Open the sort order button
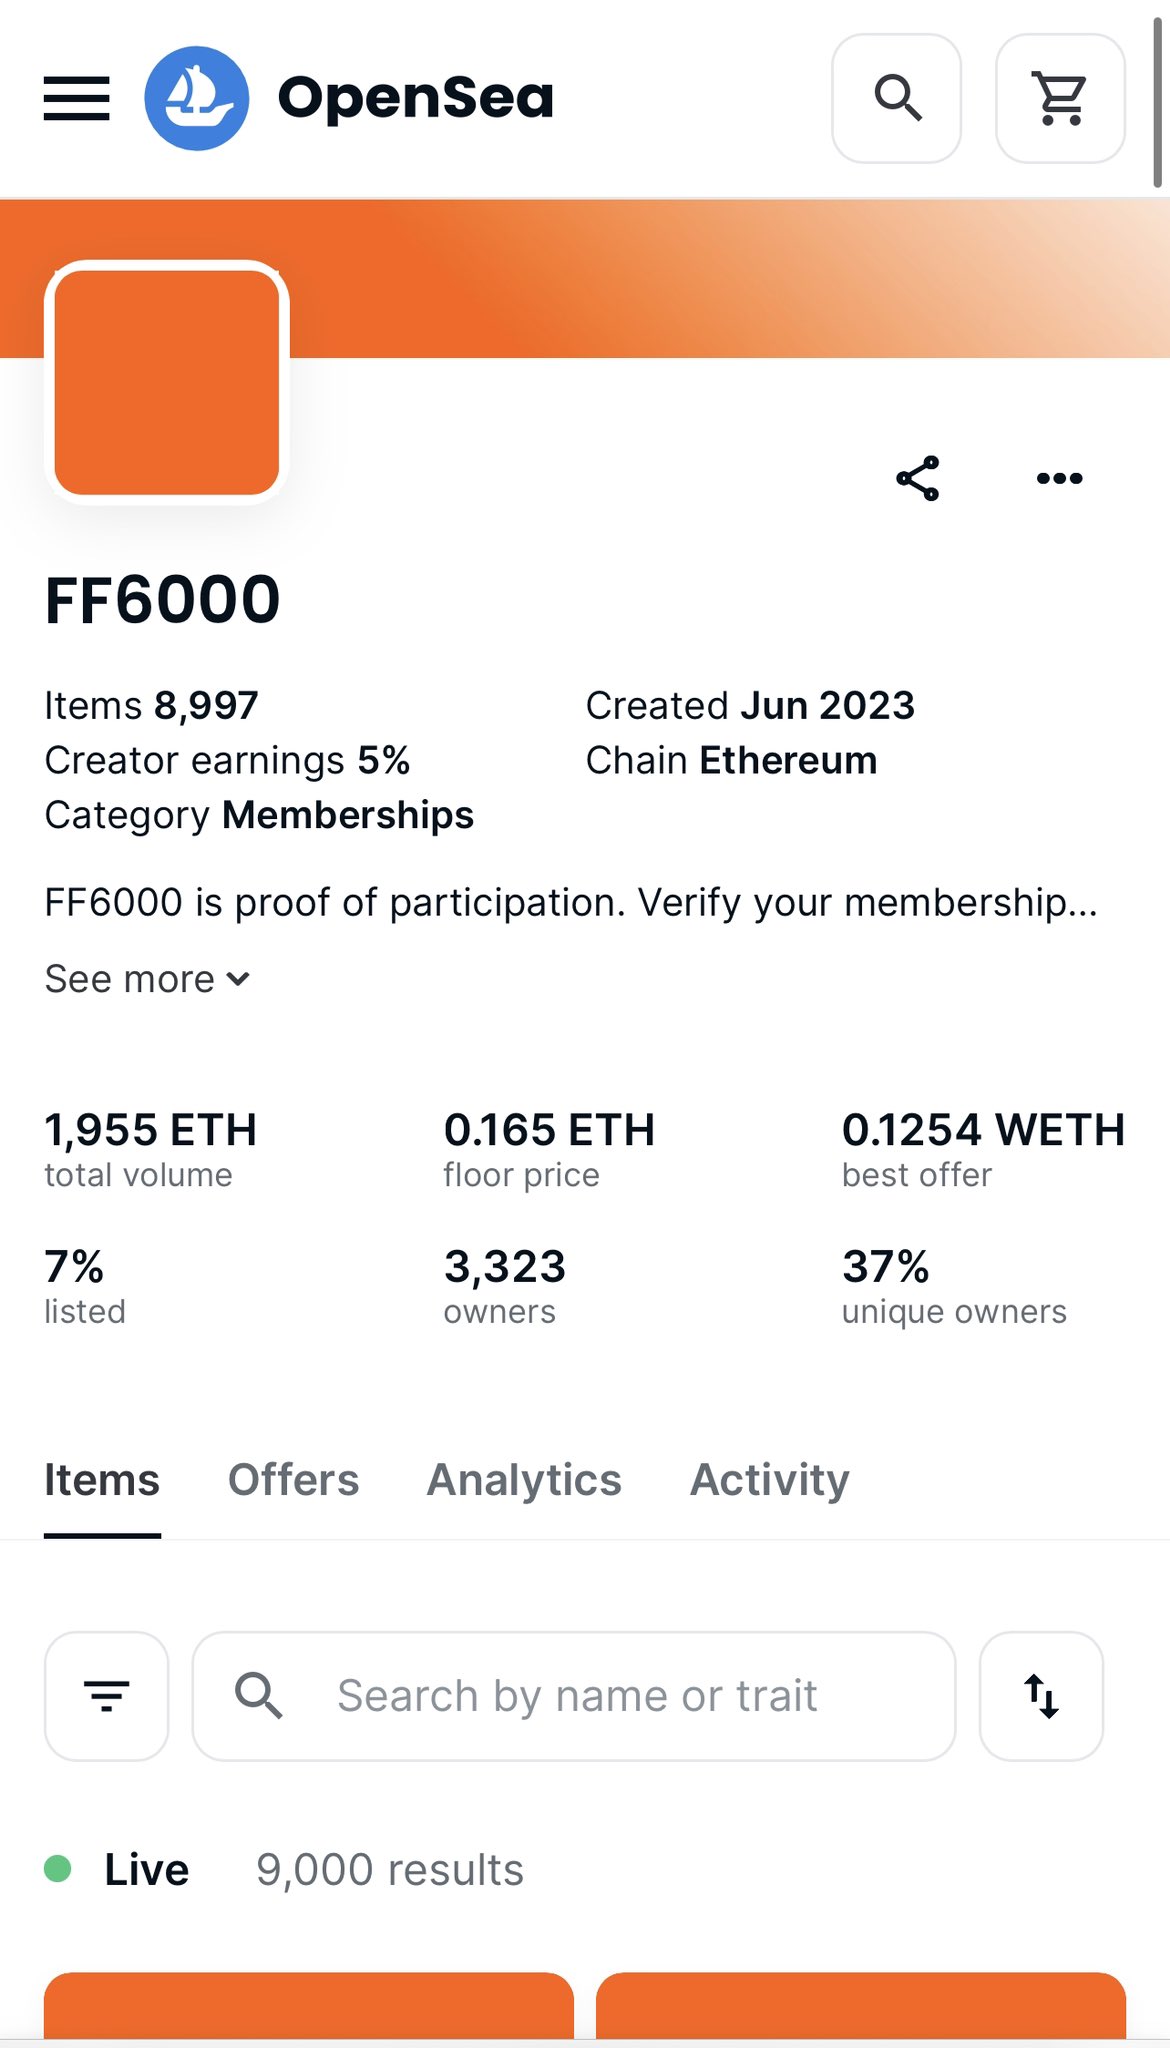This screenshot has width=1170, height=2048. (x=1041, y=1696)
